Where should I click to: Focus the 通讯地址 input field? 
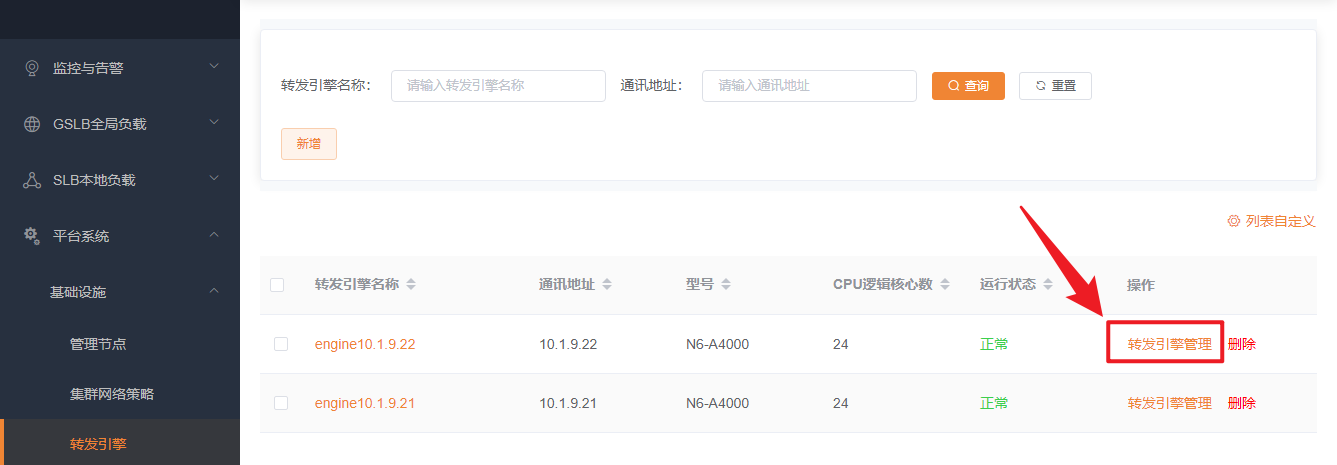[809, 86]
